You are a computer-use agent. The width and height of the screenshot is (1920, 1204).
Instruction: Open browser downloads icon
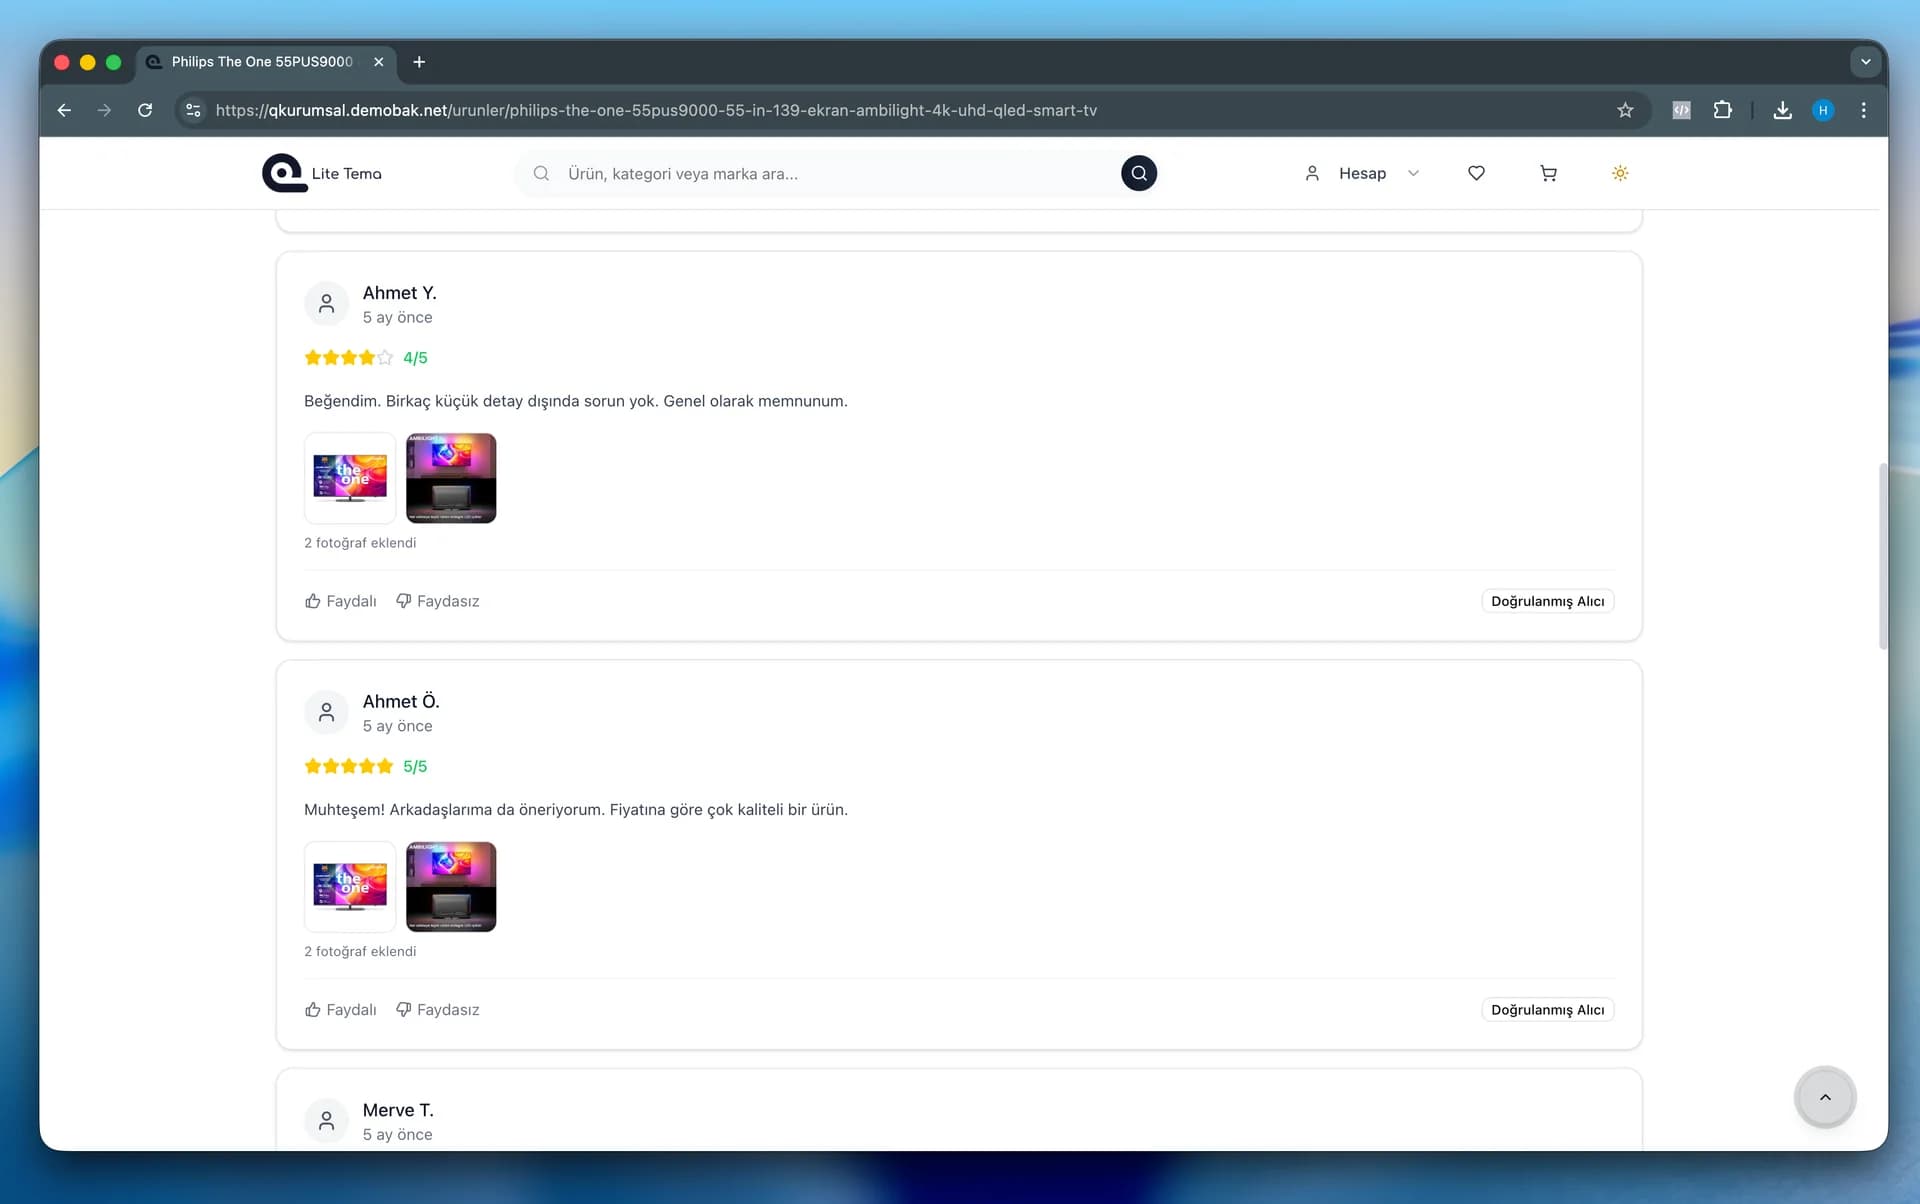[x=1782, y=110]
